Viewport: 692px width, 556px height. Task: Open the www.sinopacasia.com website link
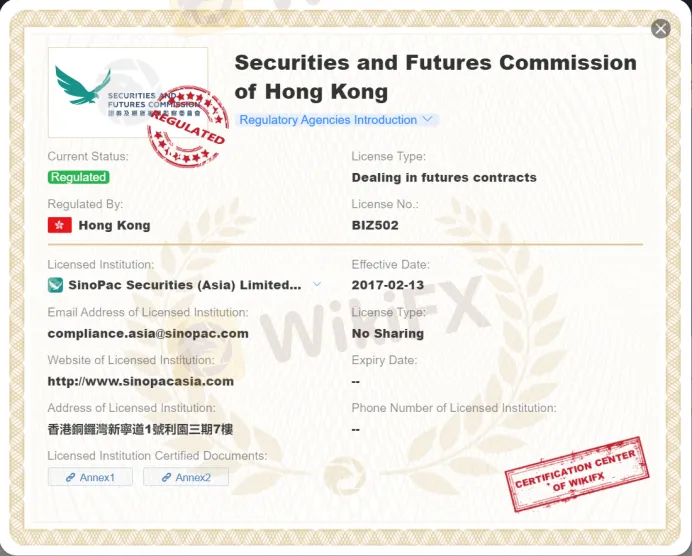pyautogui.click(x=141, y=381)
